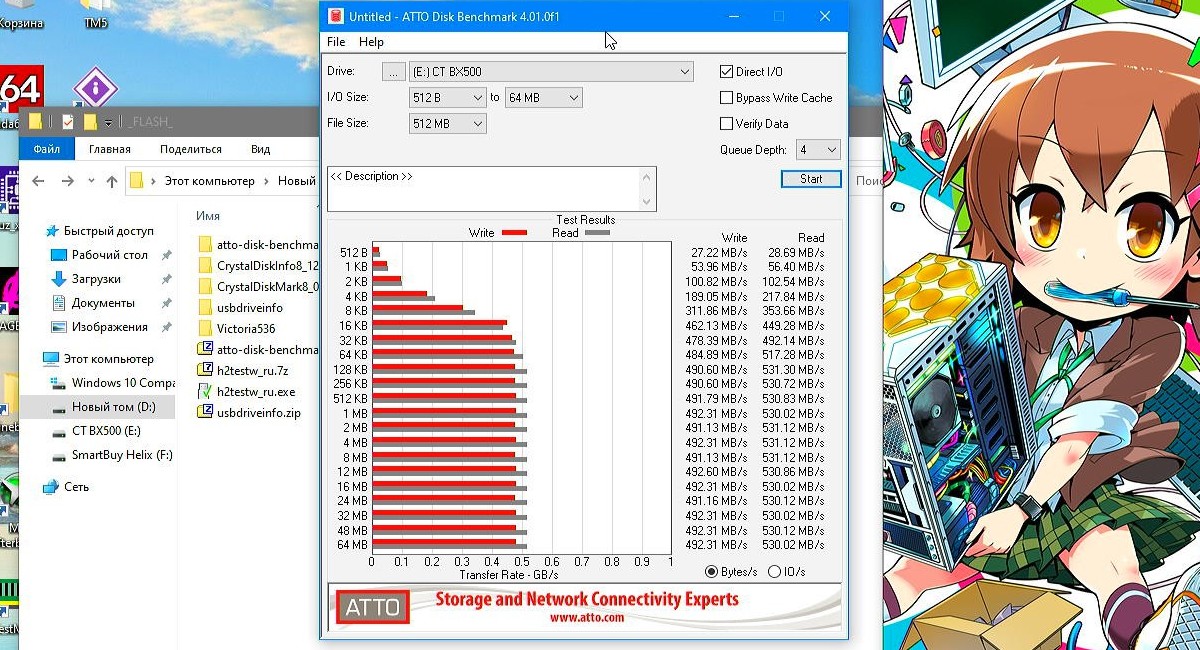Enable Bypass Write Cache checkbox
The height and width of the screenshot is (650, 1200).
727,98
